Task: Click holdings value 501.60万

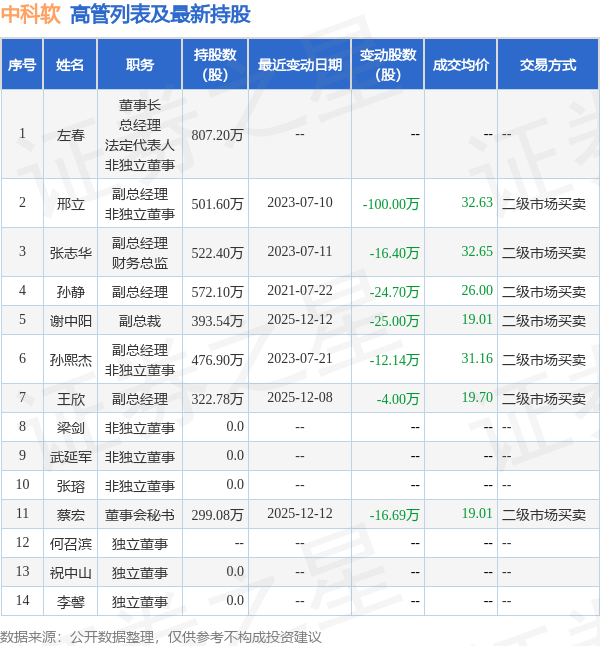Action: tap(217, 204)
